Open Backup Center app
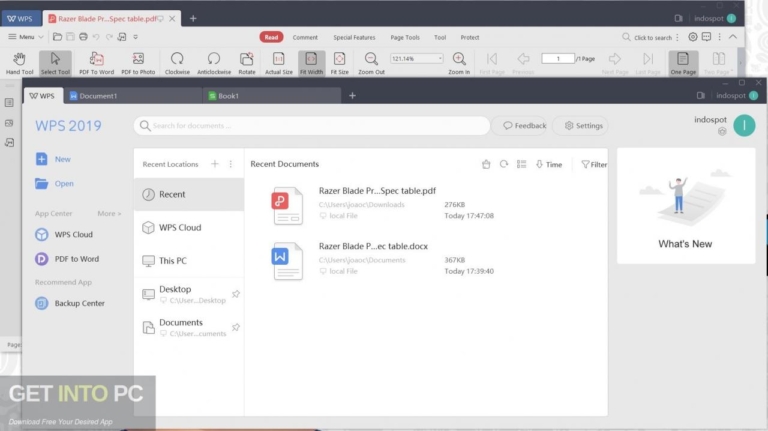This screenshot has height=431, width=768. pos(70,303)
